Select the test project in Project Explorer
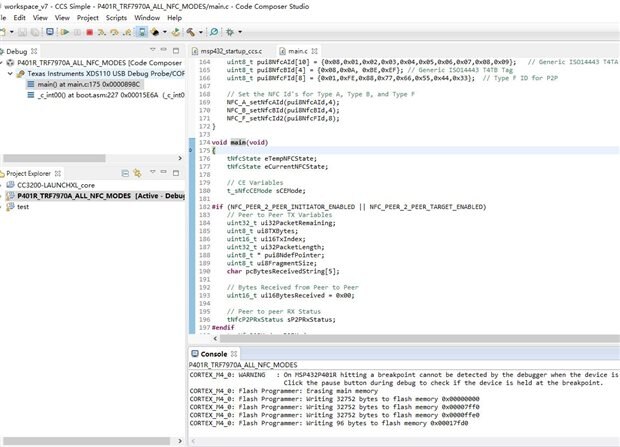The image size is (620, 447). pyautogui.click(x=22, y=207)
